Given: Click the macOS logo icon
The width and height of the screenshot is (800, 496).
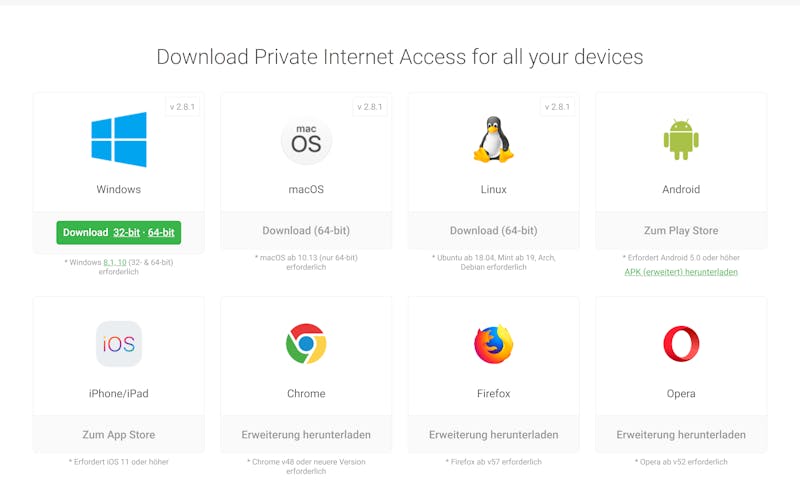Looking at the screenshot, I should 306,141.
